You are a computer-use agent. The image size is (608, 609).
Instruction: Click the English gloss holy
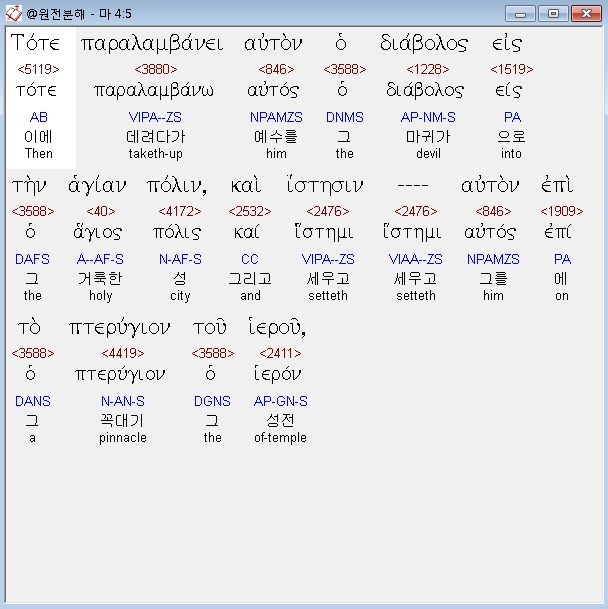tap(101, 296)
